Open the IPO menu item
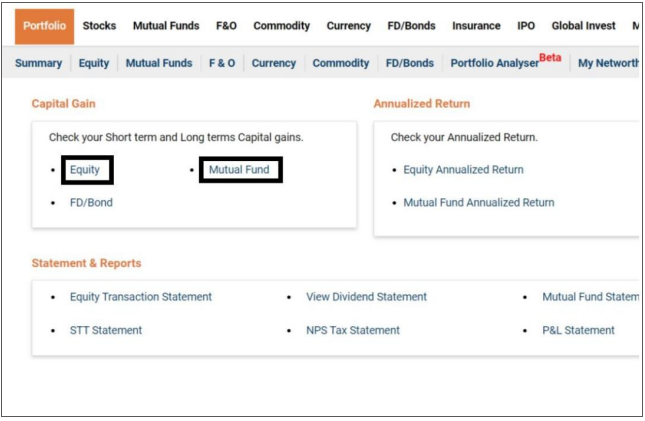 [x=526, y=26]
